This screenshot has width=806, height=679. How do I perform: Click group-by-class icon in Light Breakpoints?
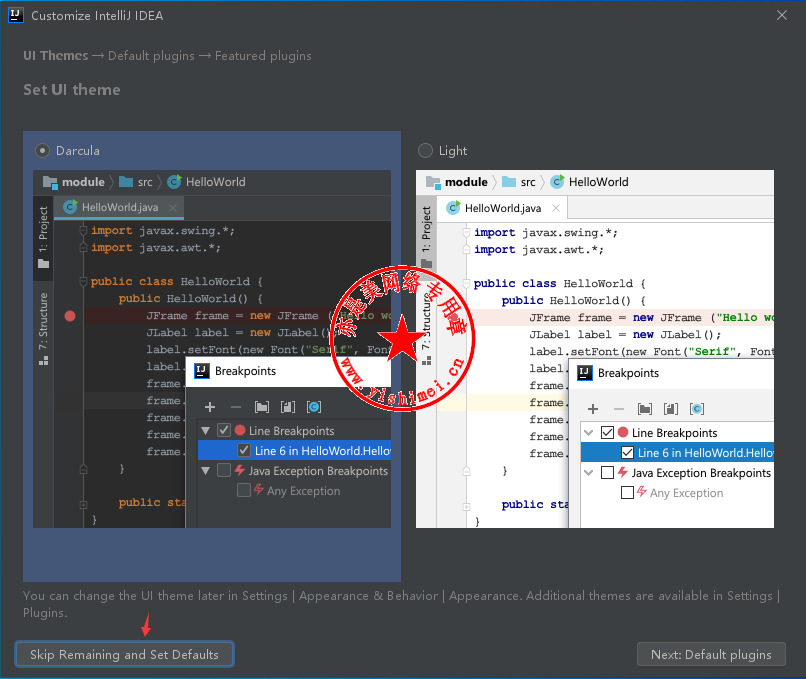click(x=697, y=409)
